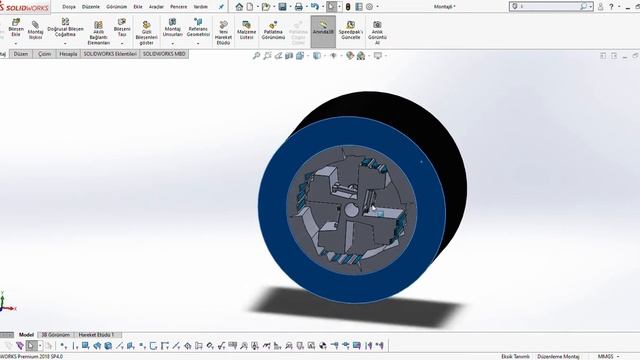Print using the printer icon
The image size is (640, 360).
(x=298, y=7)
